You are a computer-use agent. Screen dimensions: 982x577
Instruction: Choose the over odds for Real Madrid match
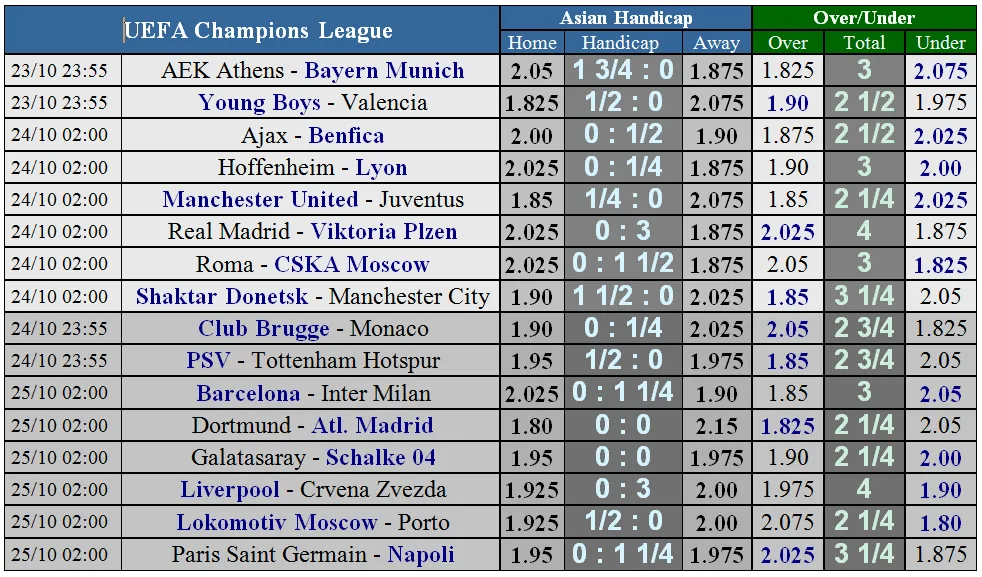[787, 232]
